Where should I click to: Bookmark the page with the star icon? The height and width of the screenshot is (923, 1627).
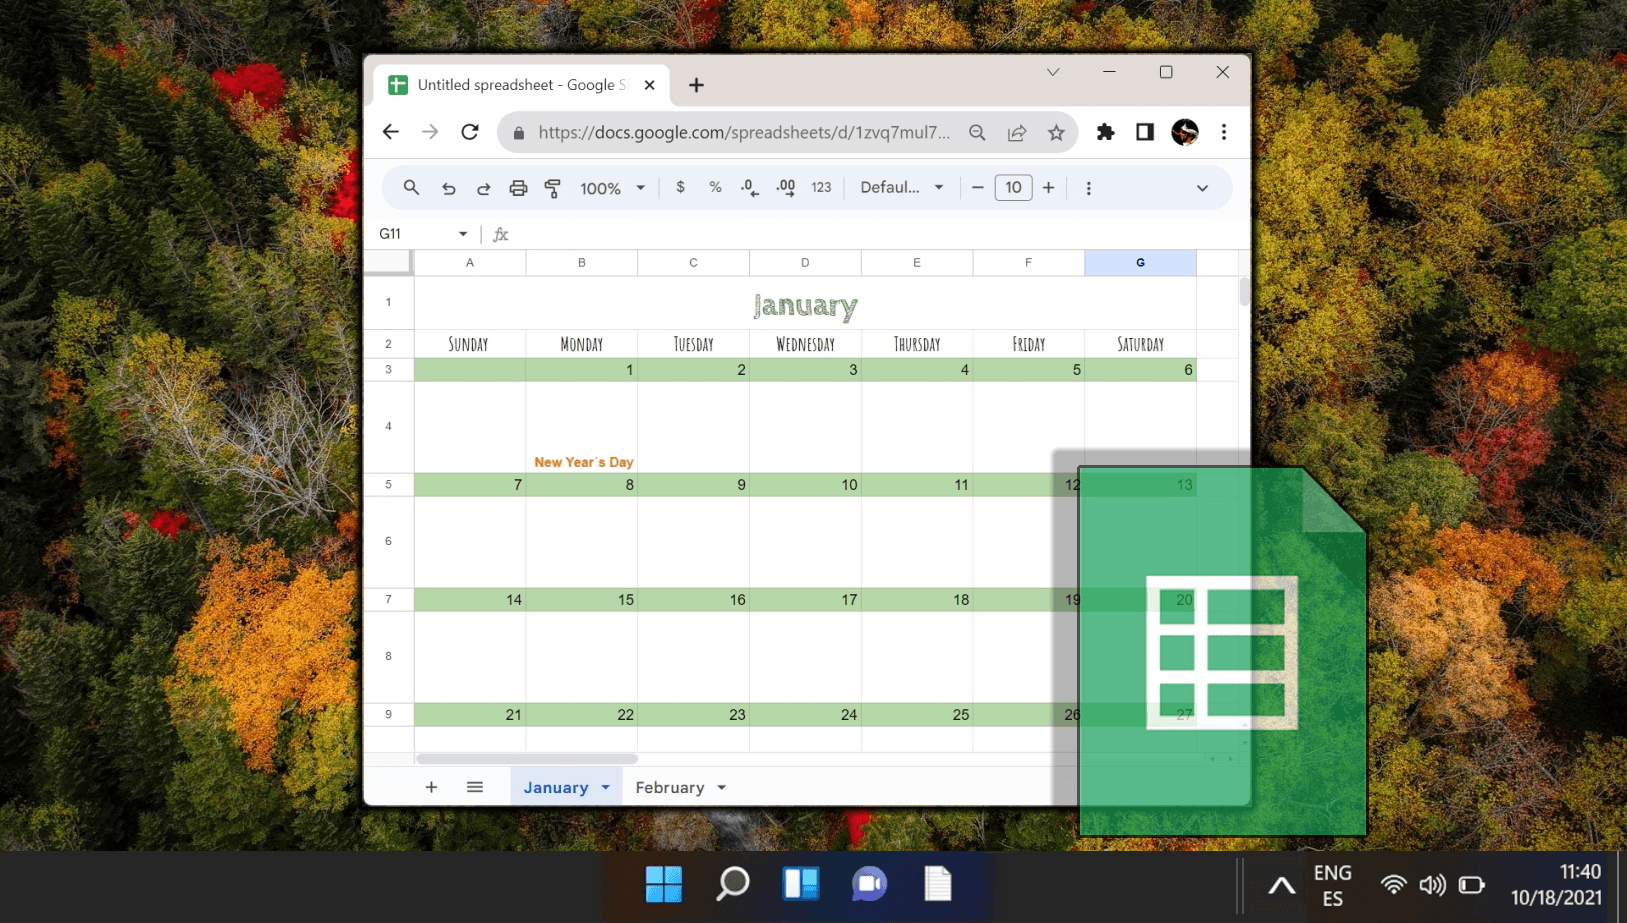(1056, 132)
